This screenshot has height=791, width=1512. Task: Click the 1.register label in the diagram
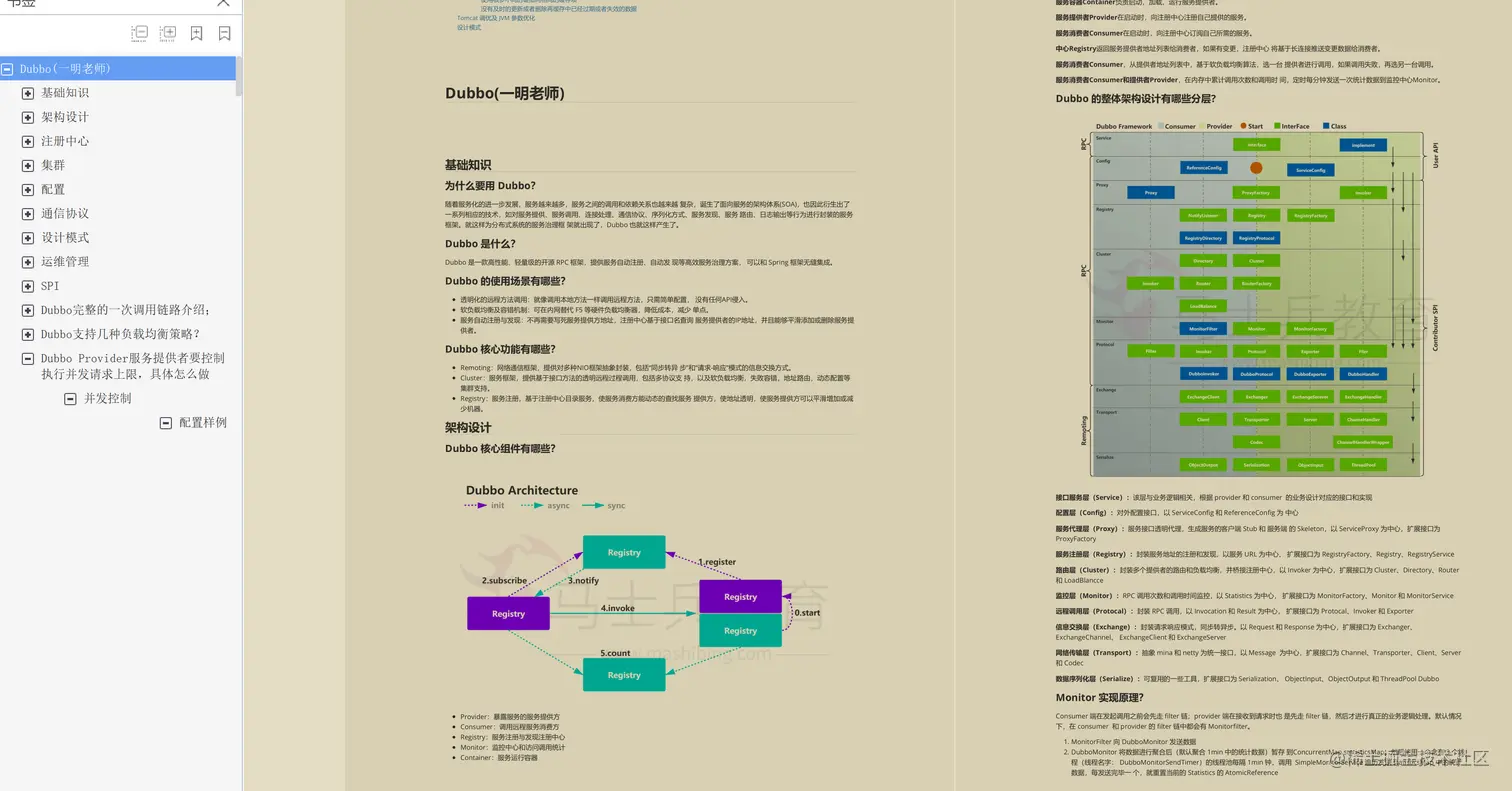[717, 562]
